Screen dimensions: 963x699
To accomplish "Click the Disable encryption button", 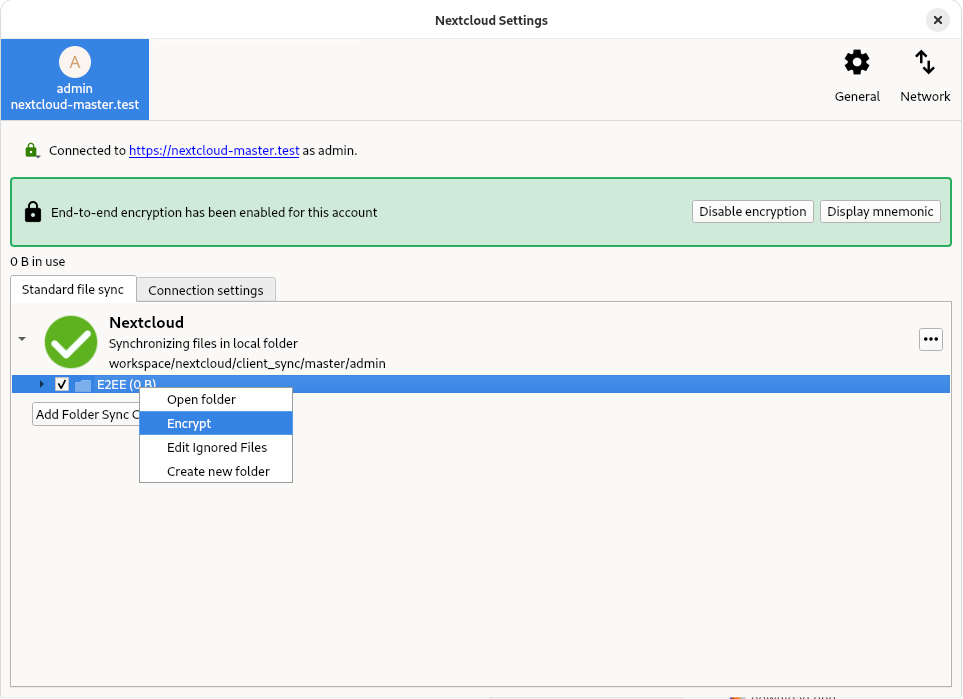I will [752, 212].
